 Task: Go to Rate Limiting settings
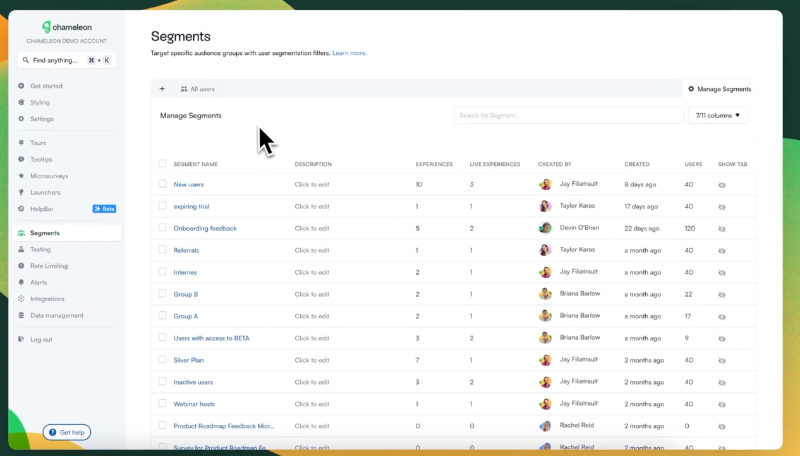click(x=49, y=266)
